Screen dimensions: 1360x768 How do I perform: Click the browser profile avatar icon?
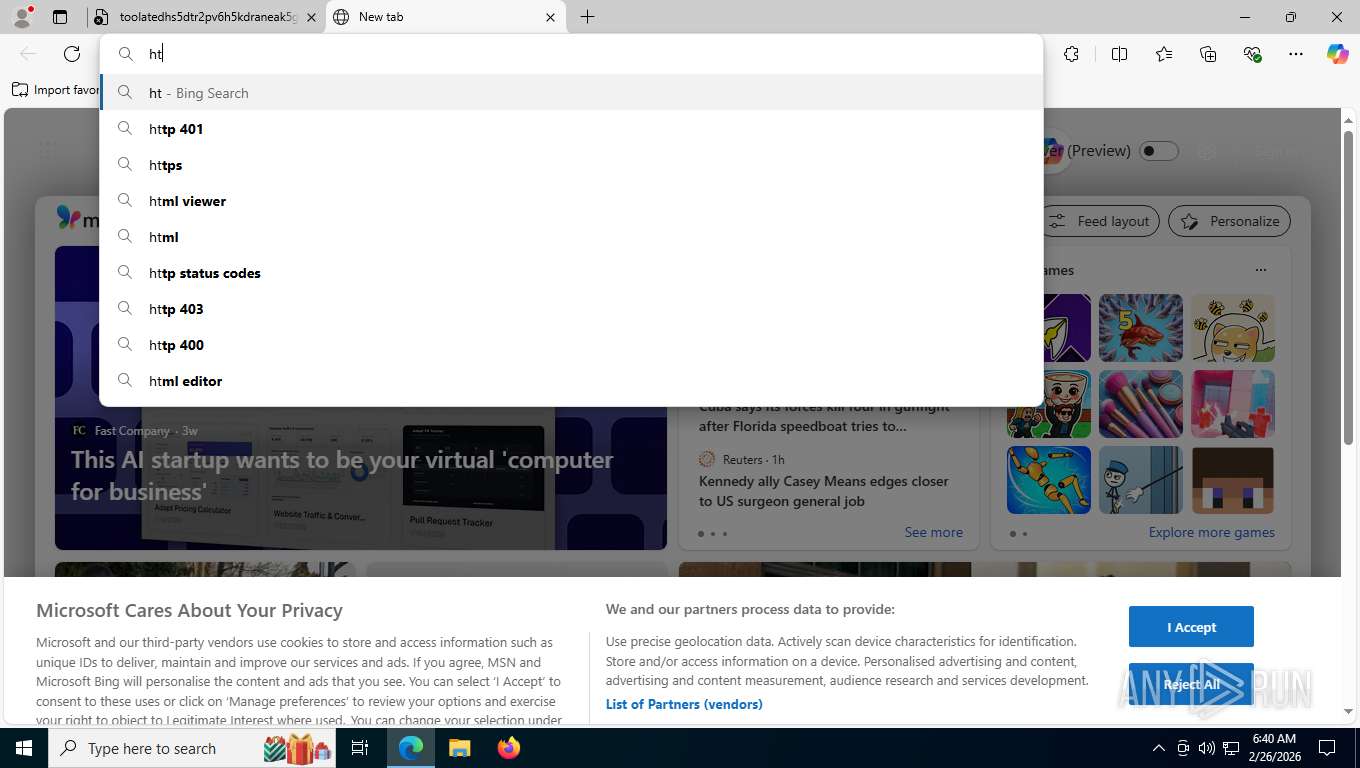pyautogui.click(x=22, y=17)
